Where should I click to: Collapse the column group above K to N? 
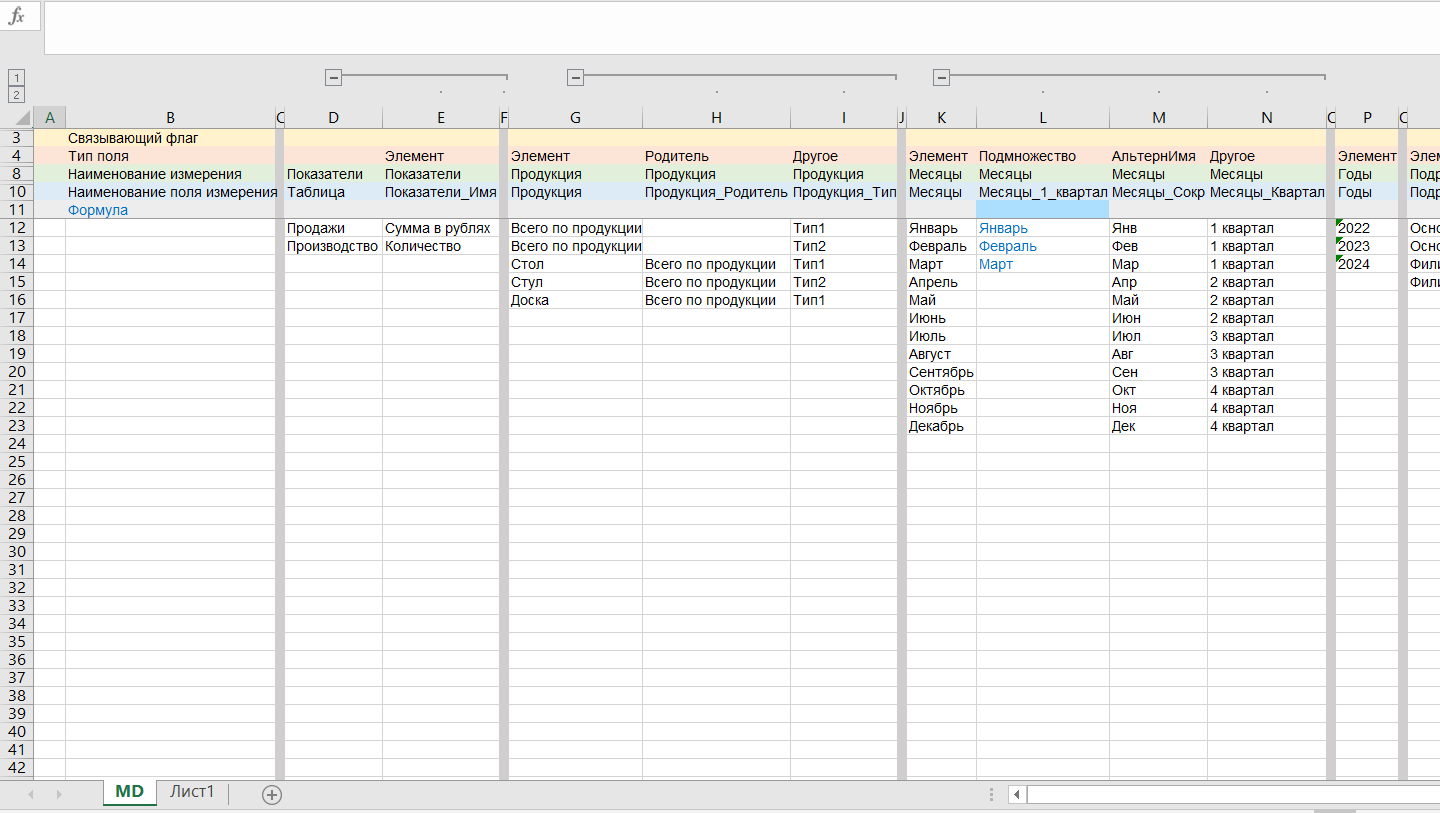click(x=941, y=77)
